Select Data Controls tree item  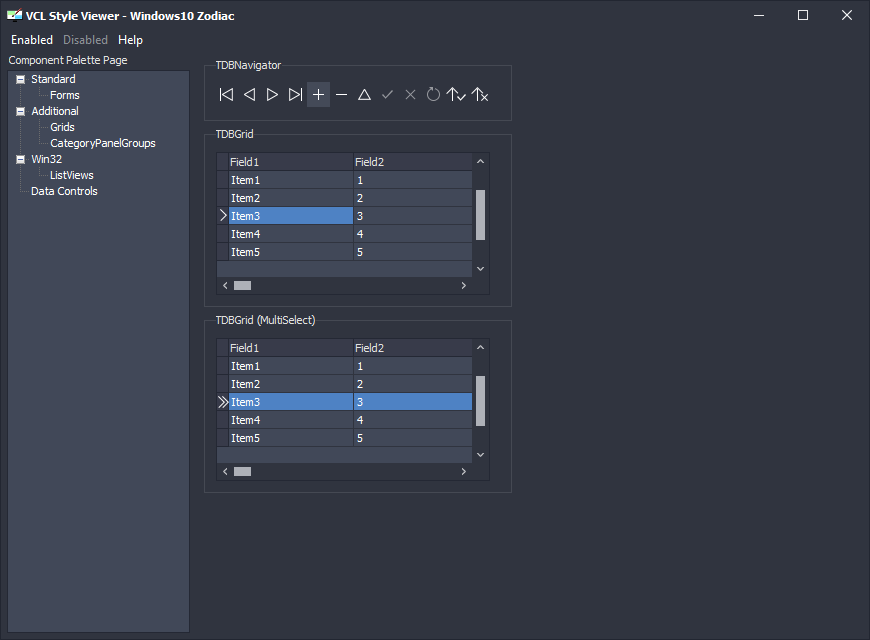(64, 192)
